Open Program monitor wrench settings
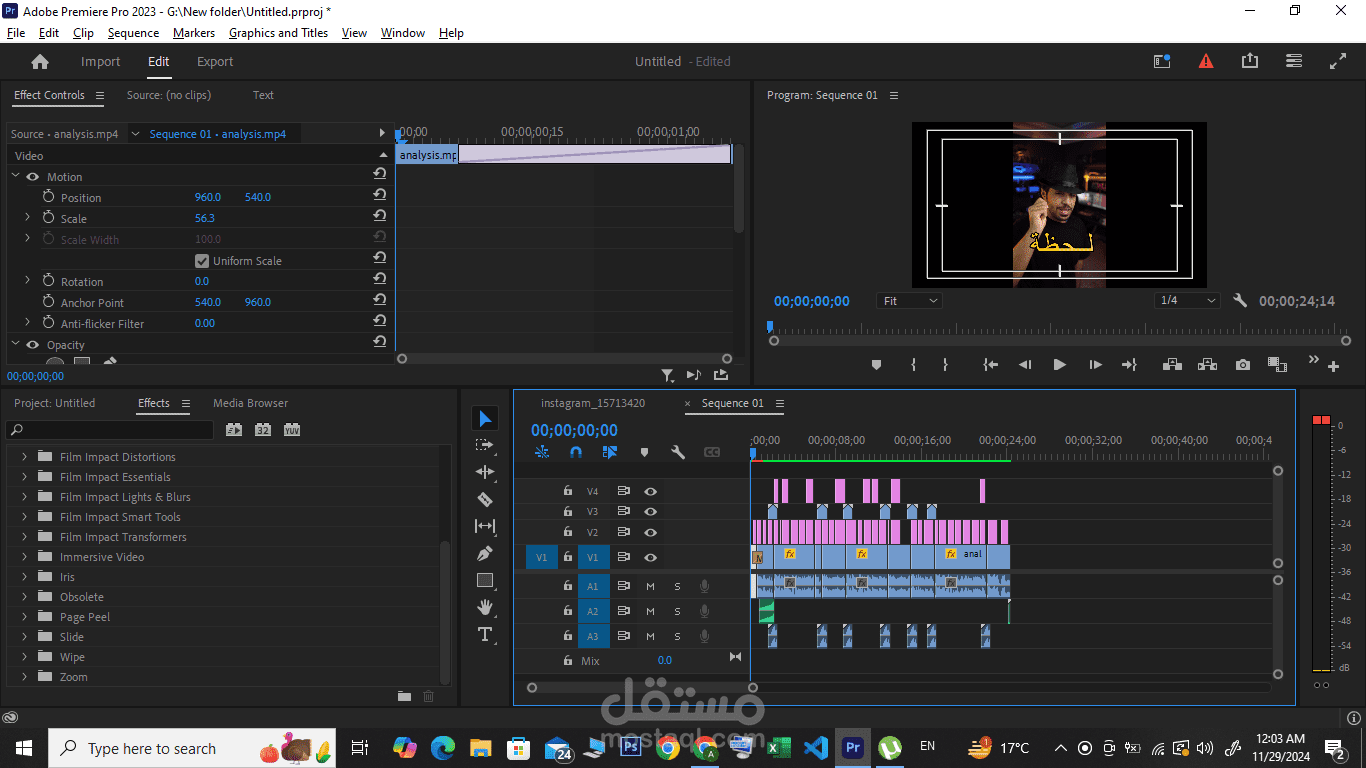1366x768 pixels. pos(1240,301)
